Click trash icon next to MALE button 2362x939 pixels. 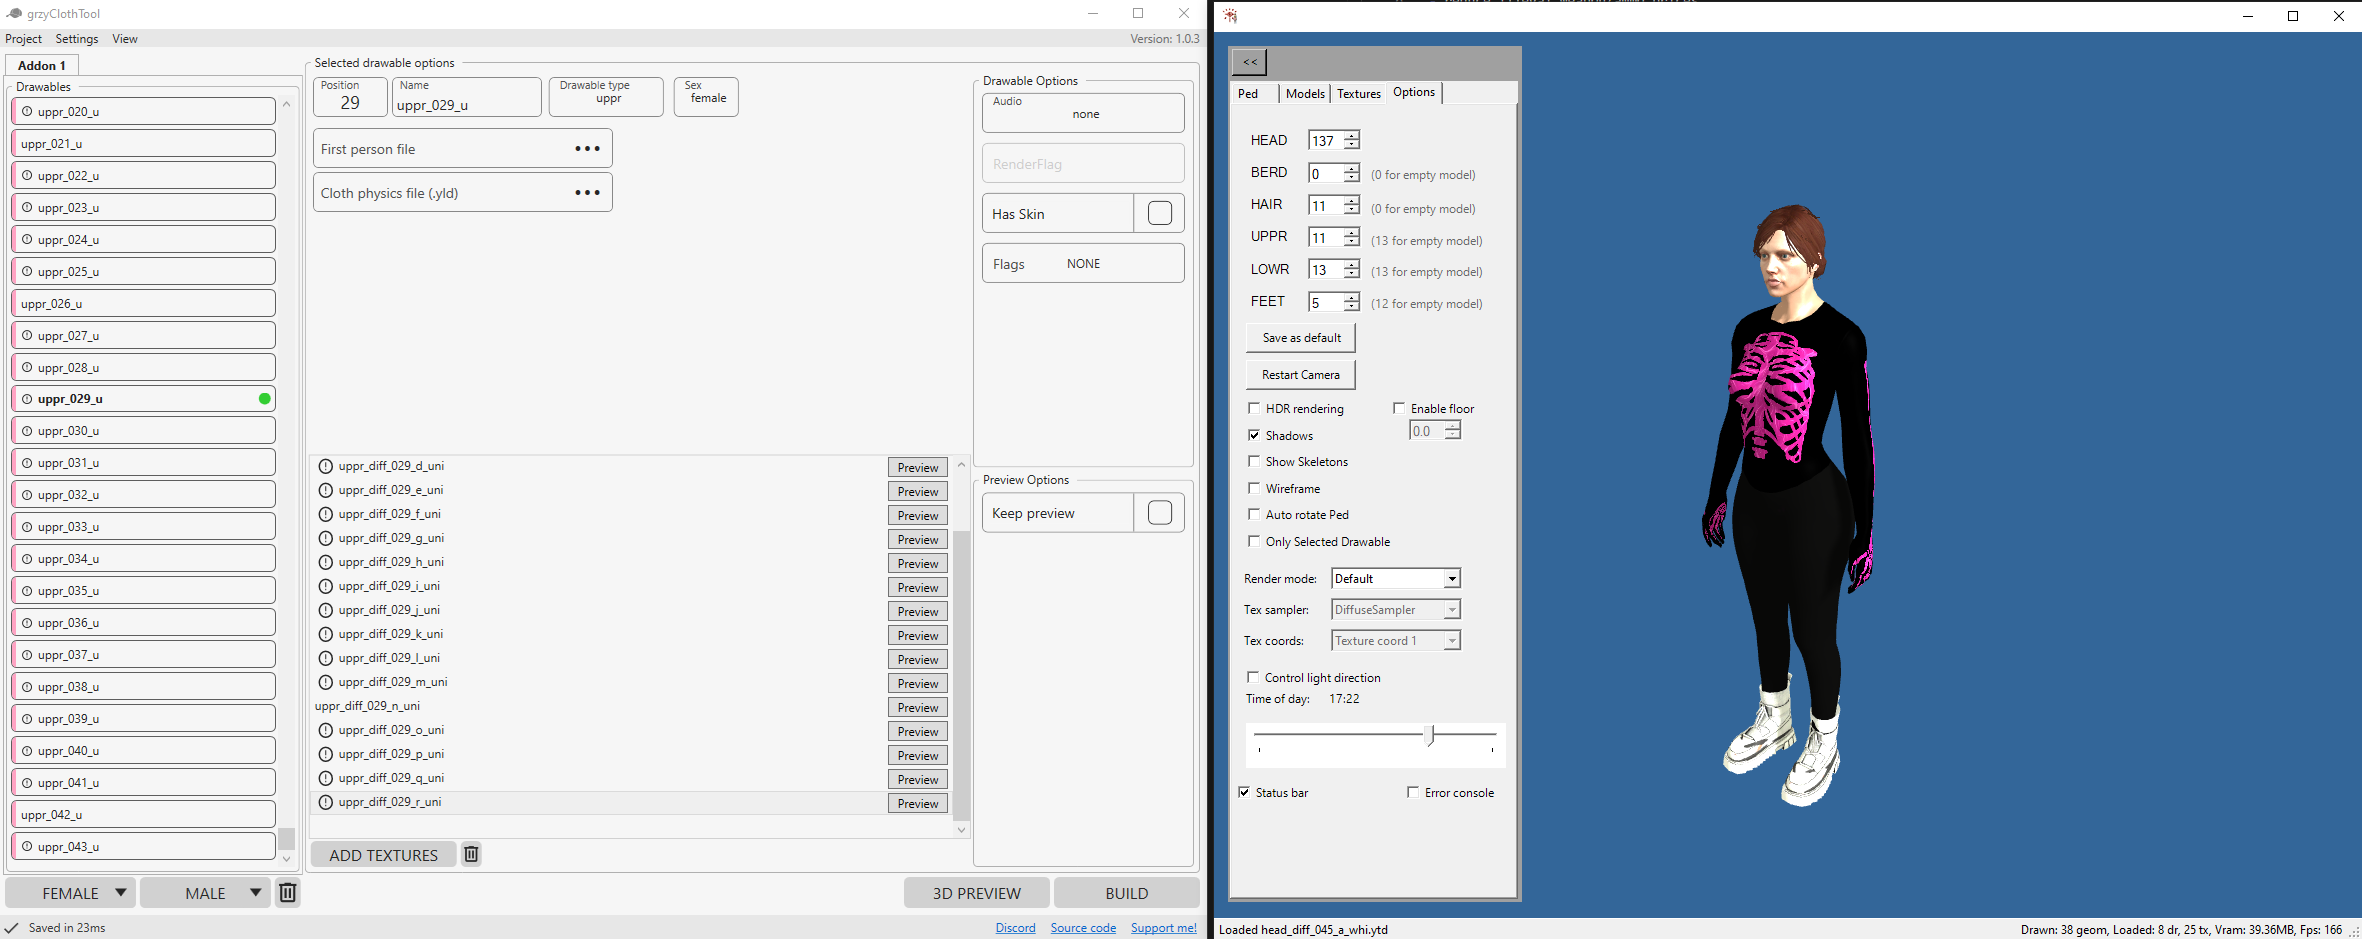pyautogui.click(x=287, y=893)
